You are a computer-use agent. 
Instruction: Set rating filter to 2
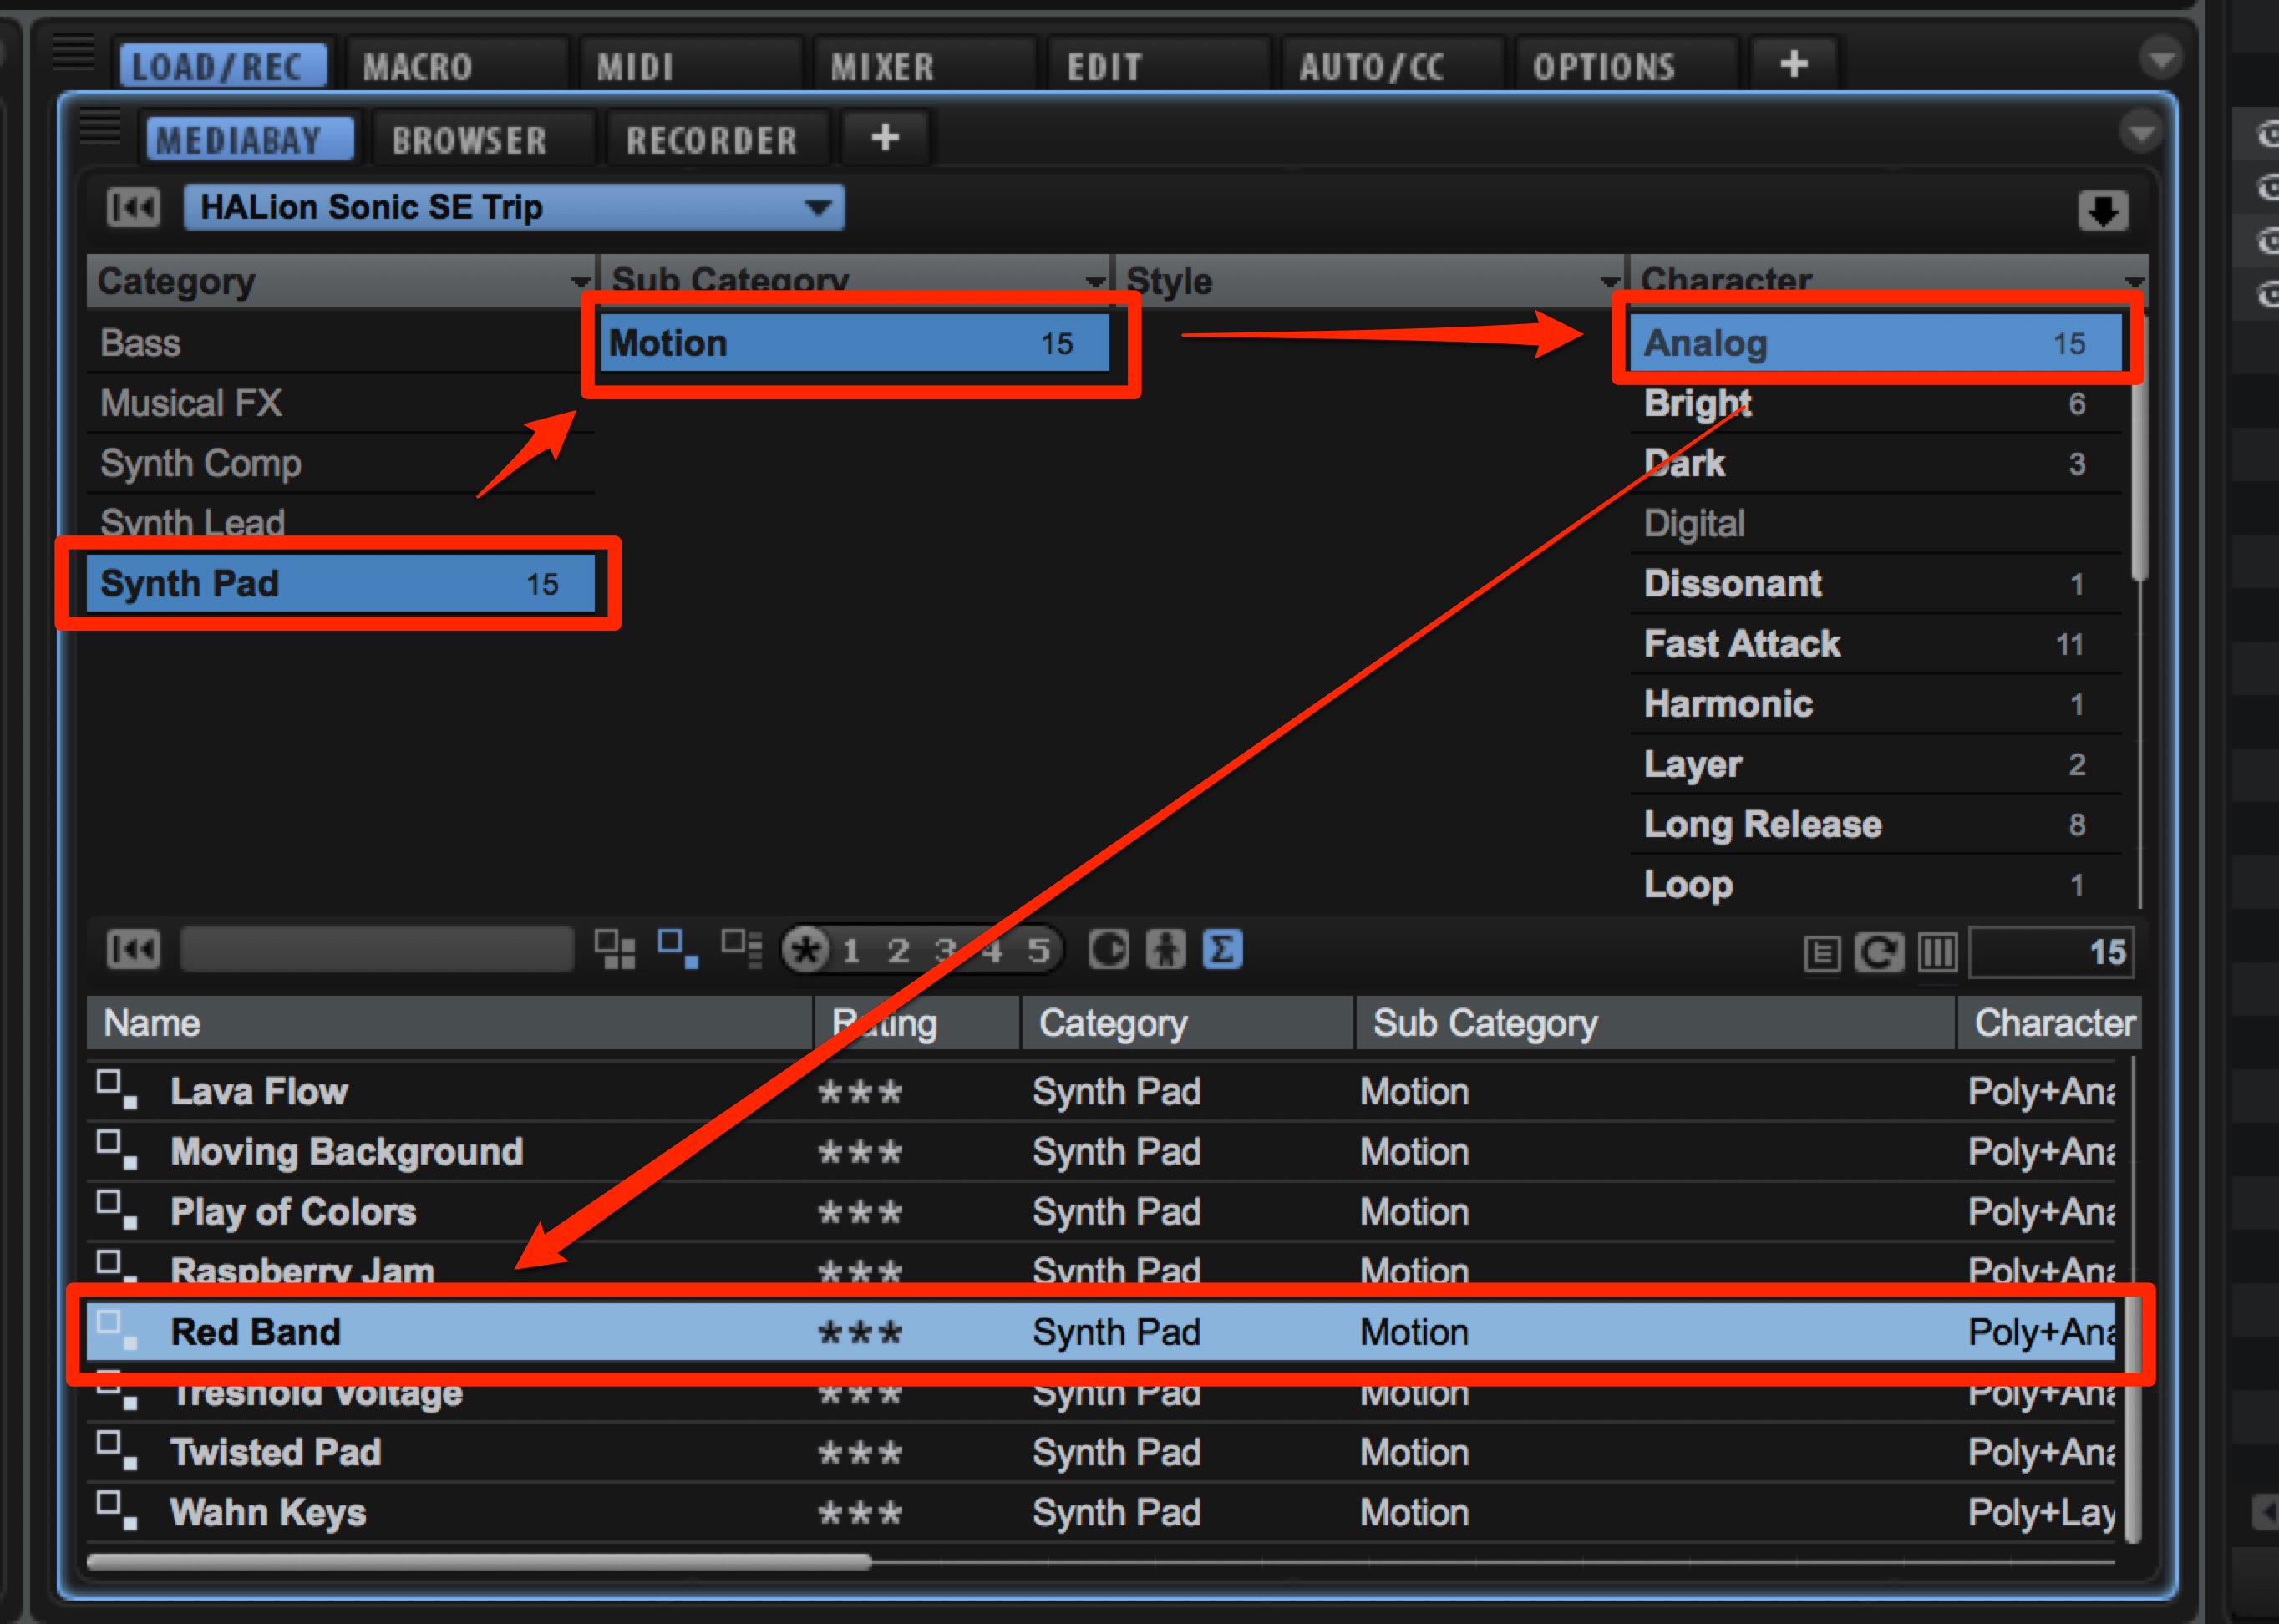898,950
